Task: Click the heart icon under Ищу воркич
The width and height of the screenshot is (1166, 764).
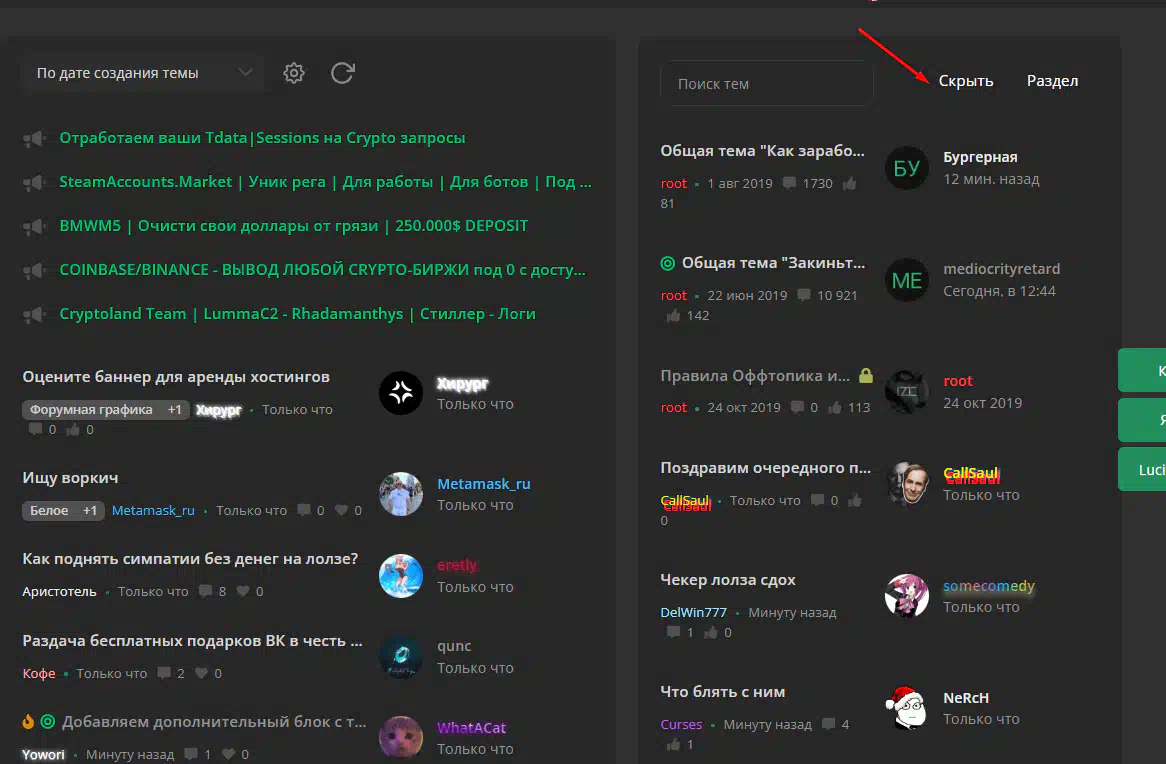Action: [x=341, y=510]
